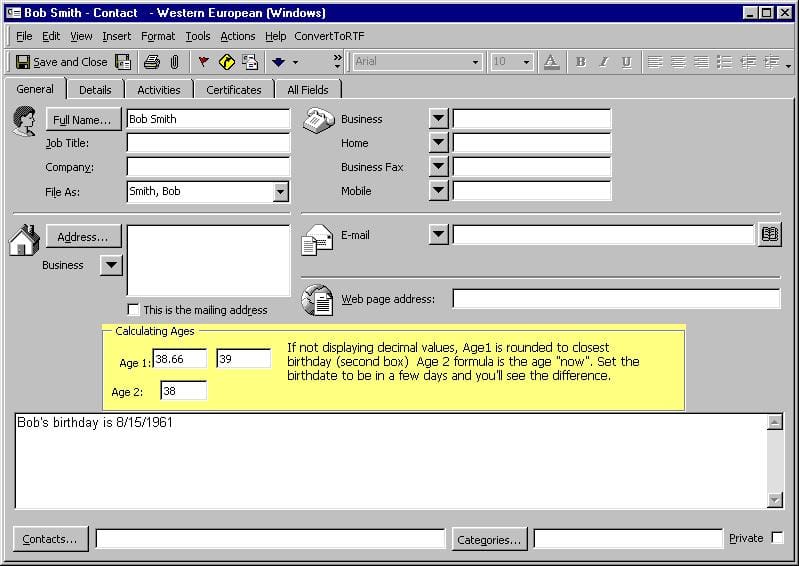
Task: Click the Web page address field
Action: coord(616,299)
